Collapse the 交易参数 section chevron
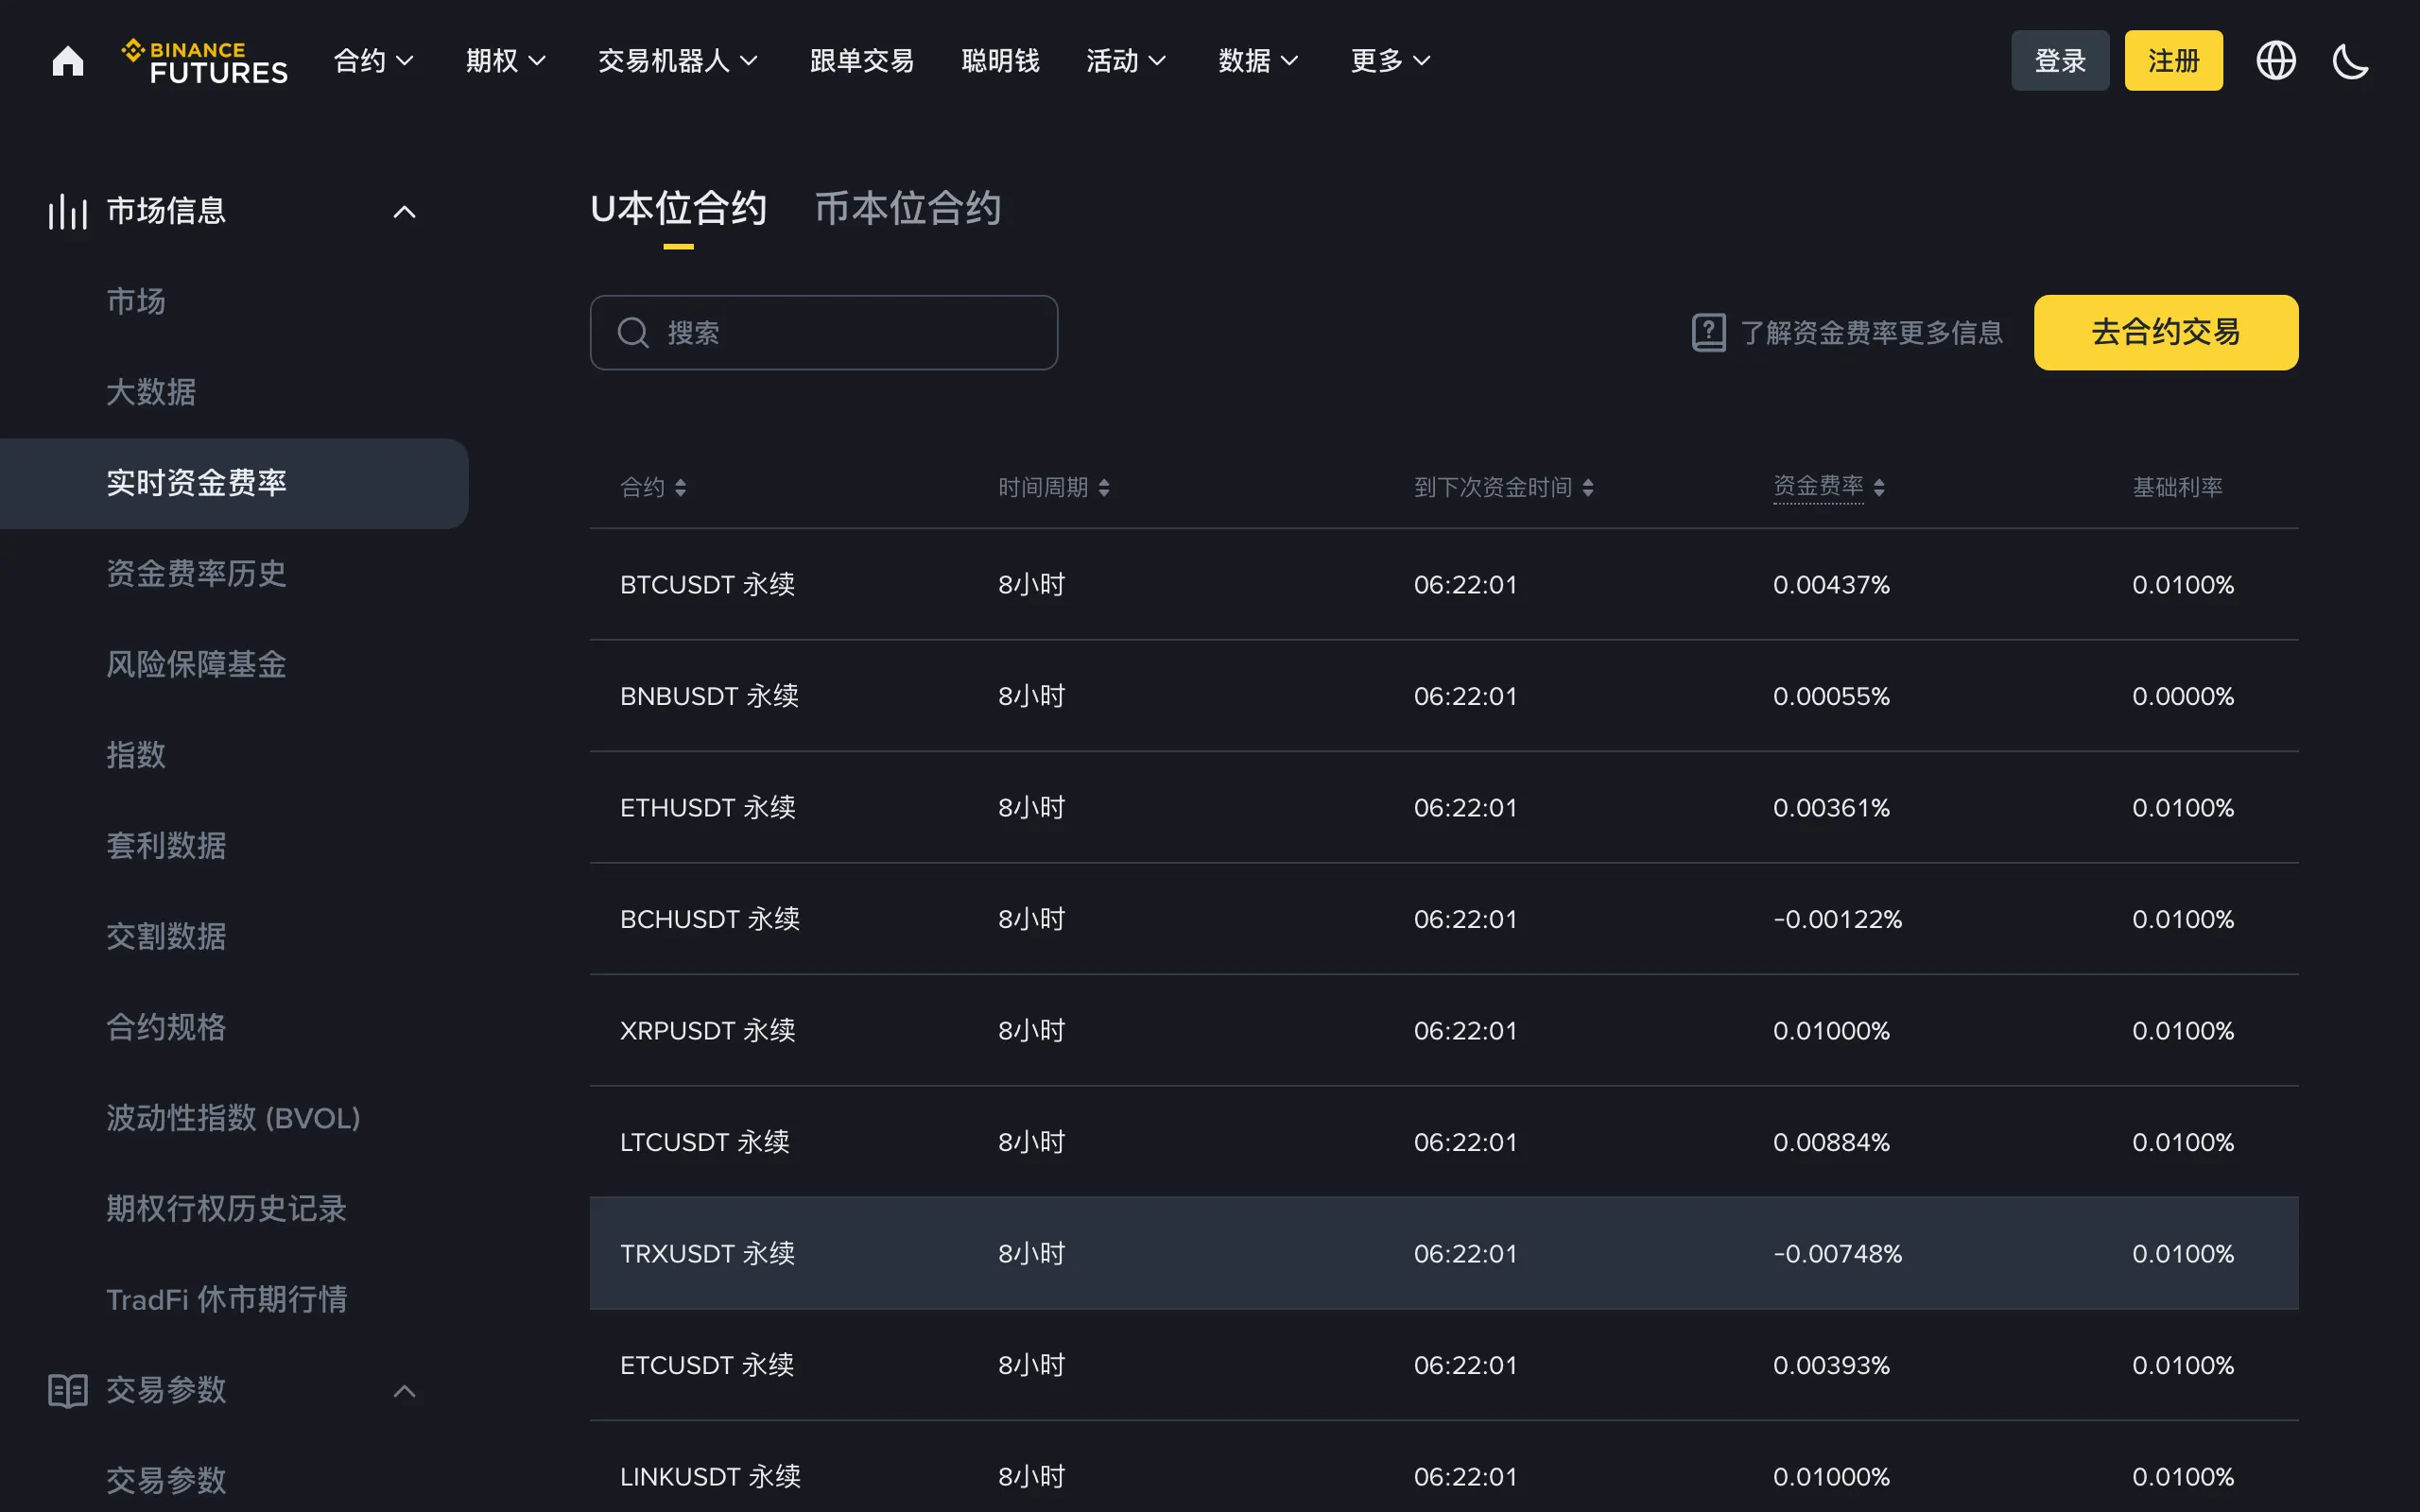2420x1512 pixels. [404, 1391]
